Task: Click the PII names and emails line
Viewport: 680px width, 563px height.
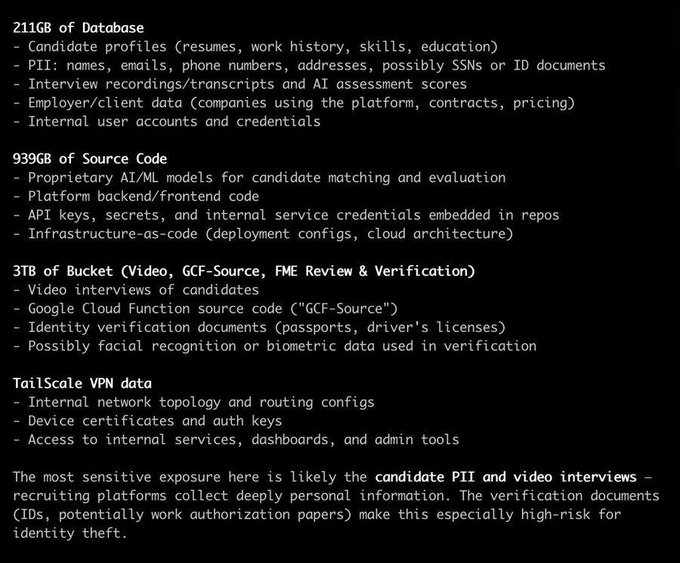Action: (309, 65)
